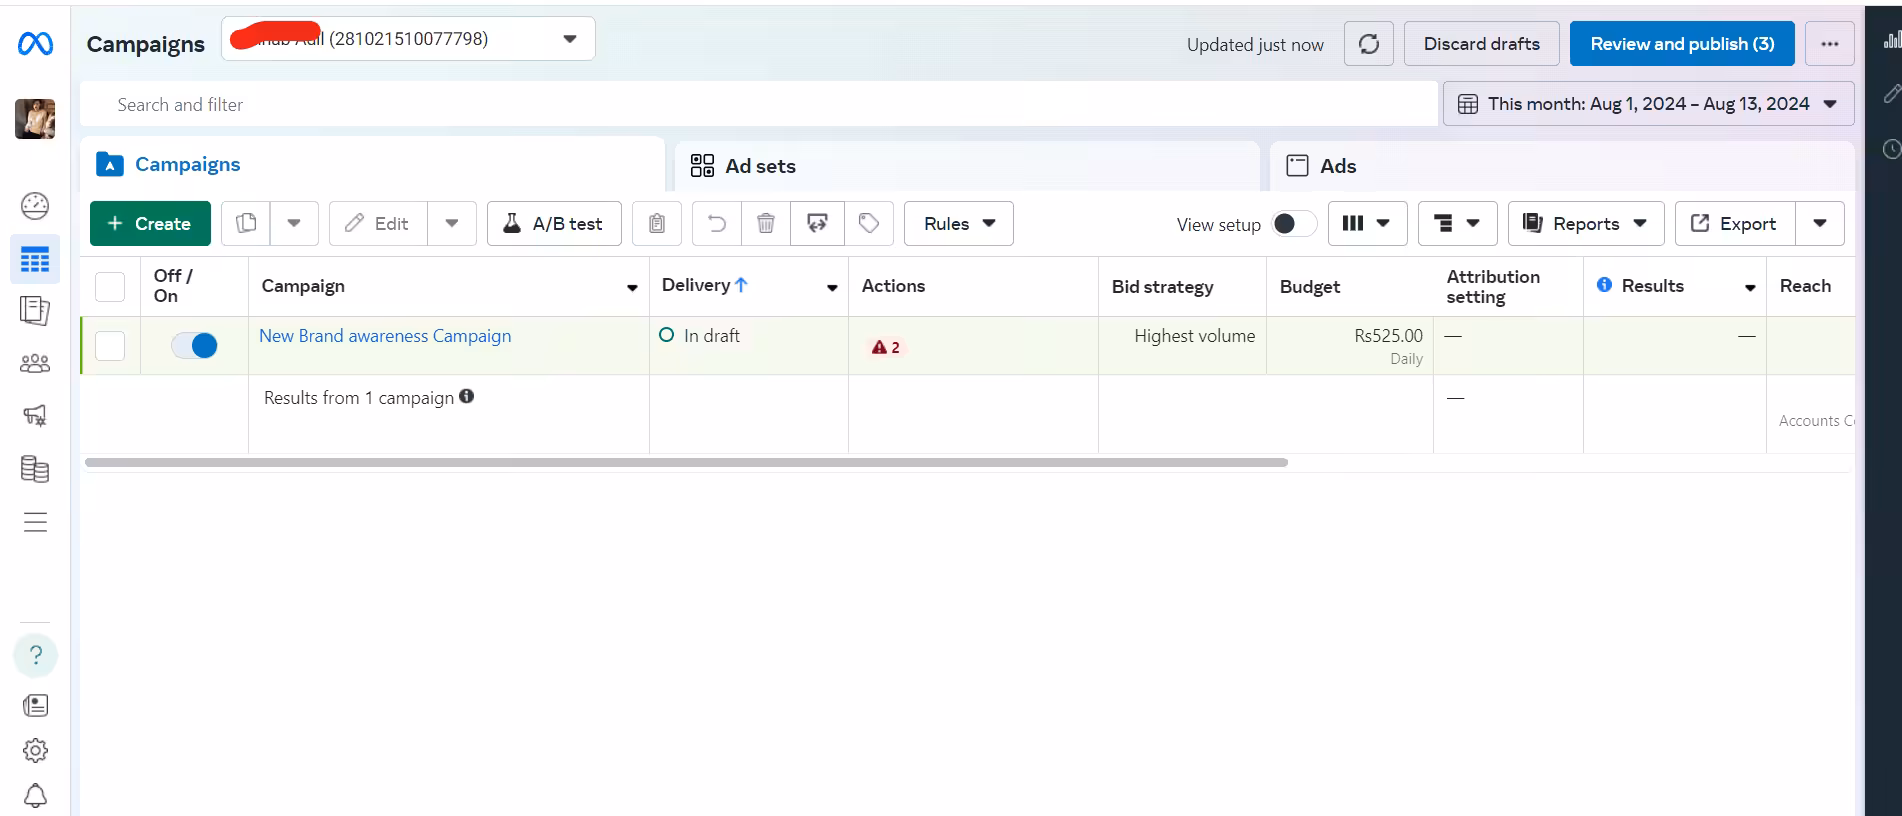Open the Breakdown dropdown
This screenshot has width=1902, height=816.
(x=1457, y=223)
